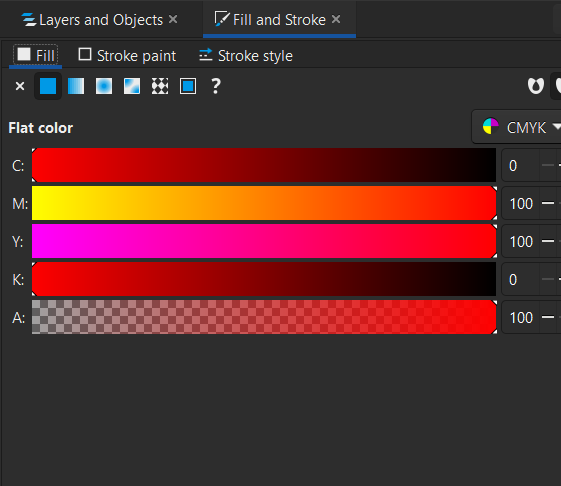Close the Layers and Objects tab
This screenshot has width=561, height=486.
point(173,19)
